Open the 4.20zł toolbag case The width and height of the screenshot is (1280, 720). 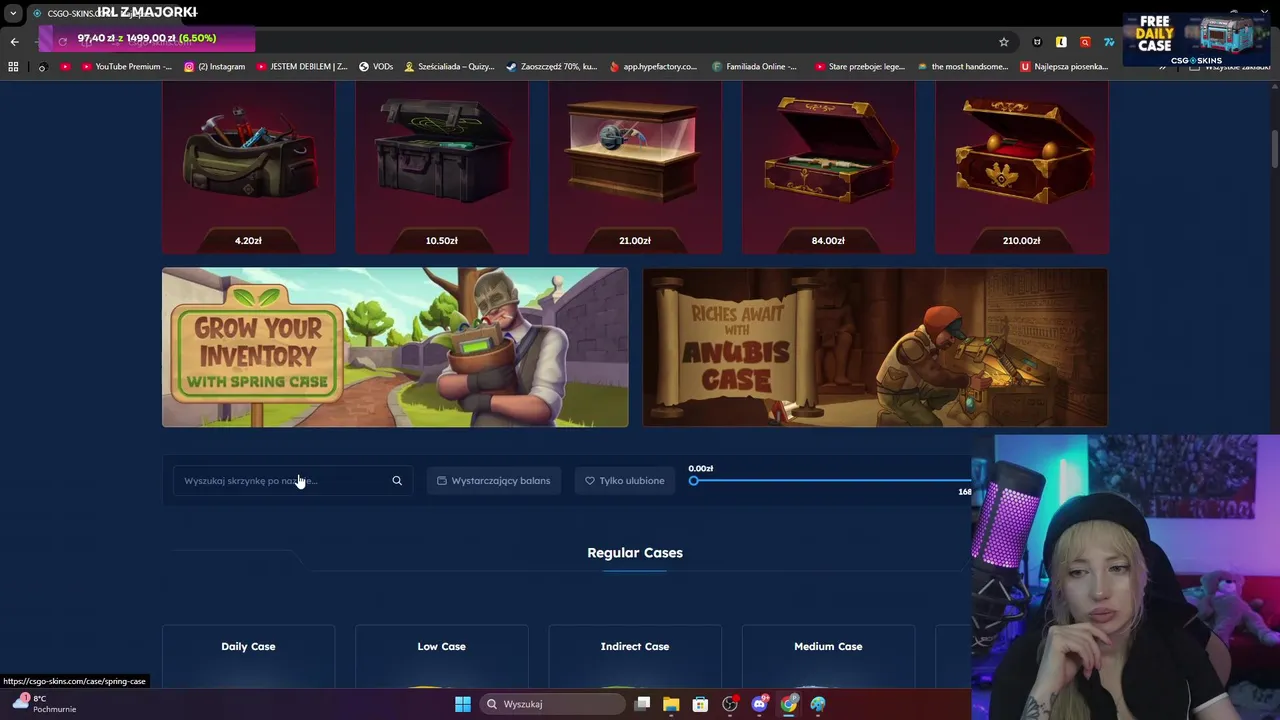click(248, 167)
